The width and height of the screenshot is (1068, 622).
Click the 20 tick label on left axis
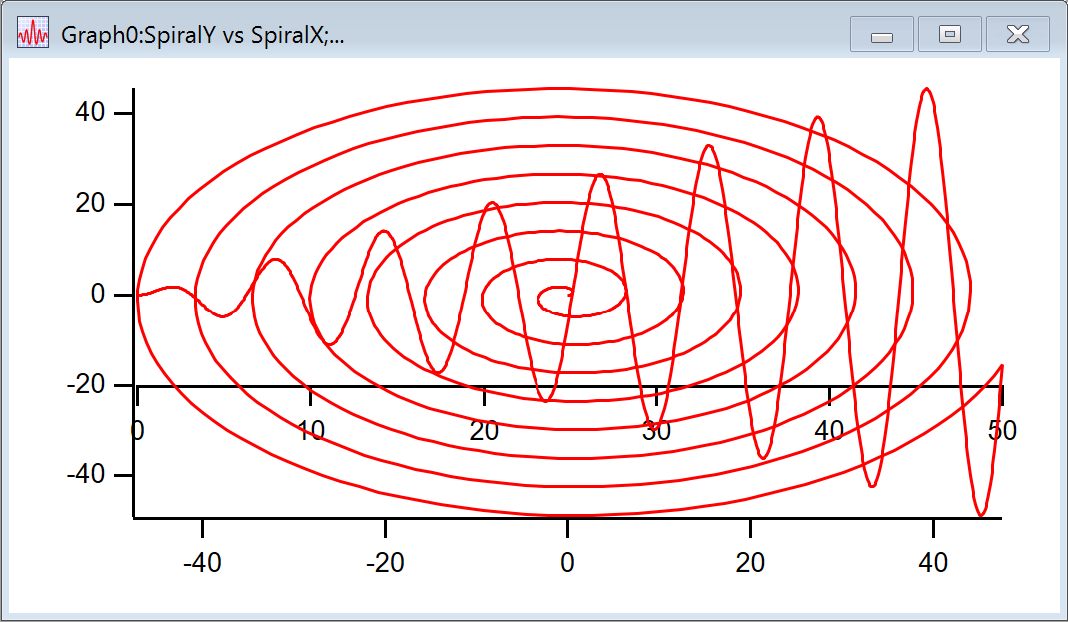point(92,204)
